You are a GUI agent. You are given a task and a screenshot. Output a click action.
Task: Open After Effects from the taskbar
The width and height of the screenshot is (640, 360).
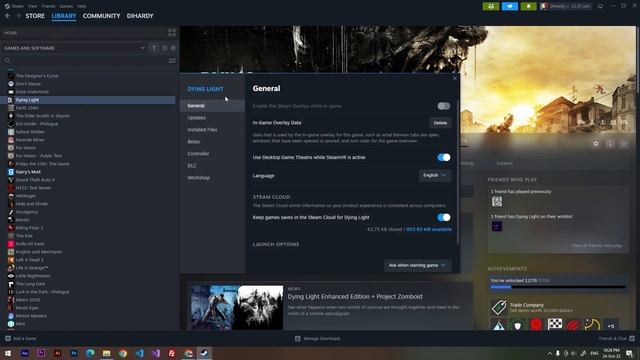24,353
